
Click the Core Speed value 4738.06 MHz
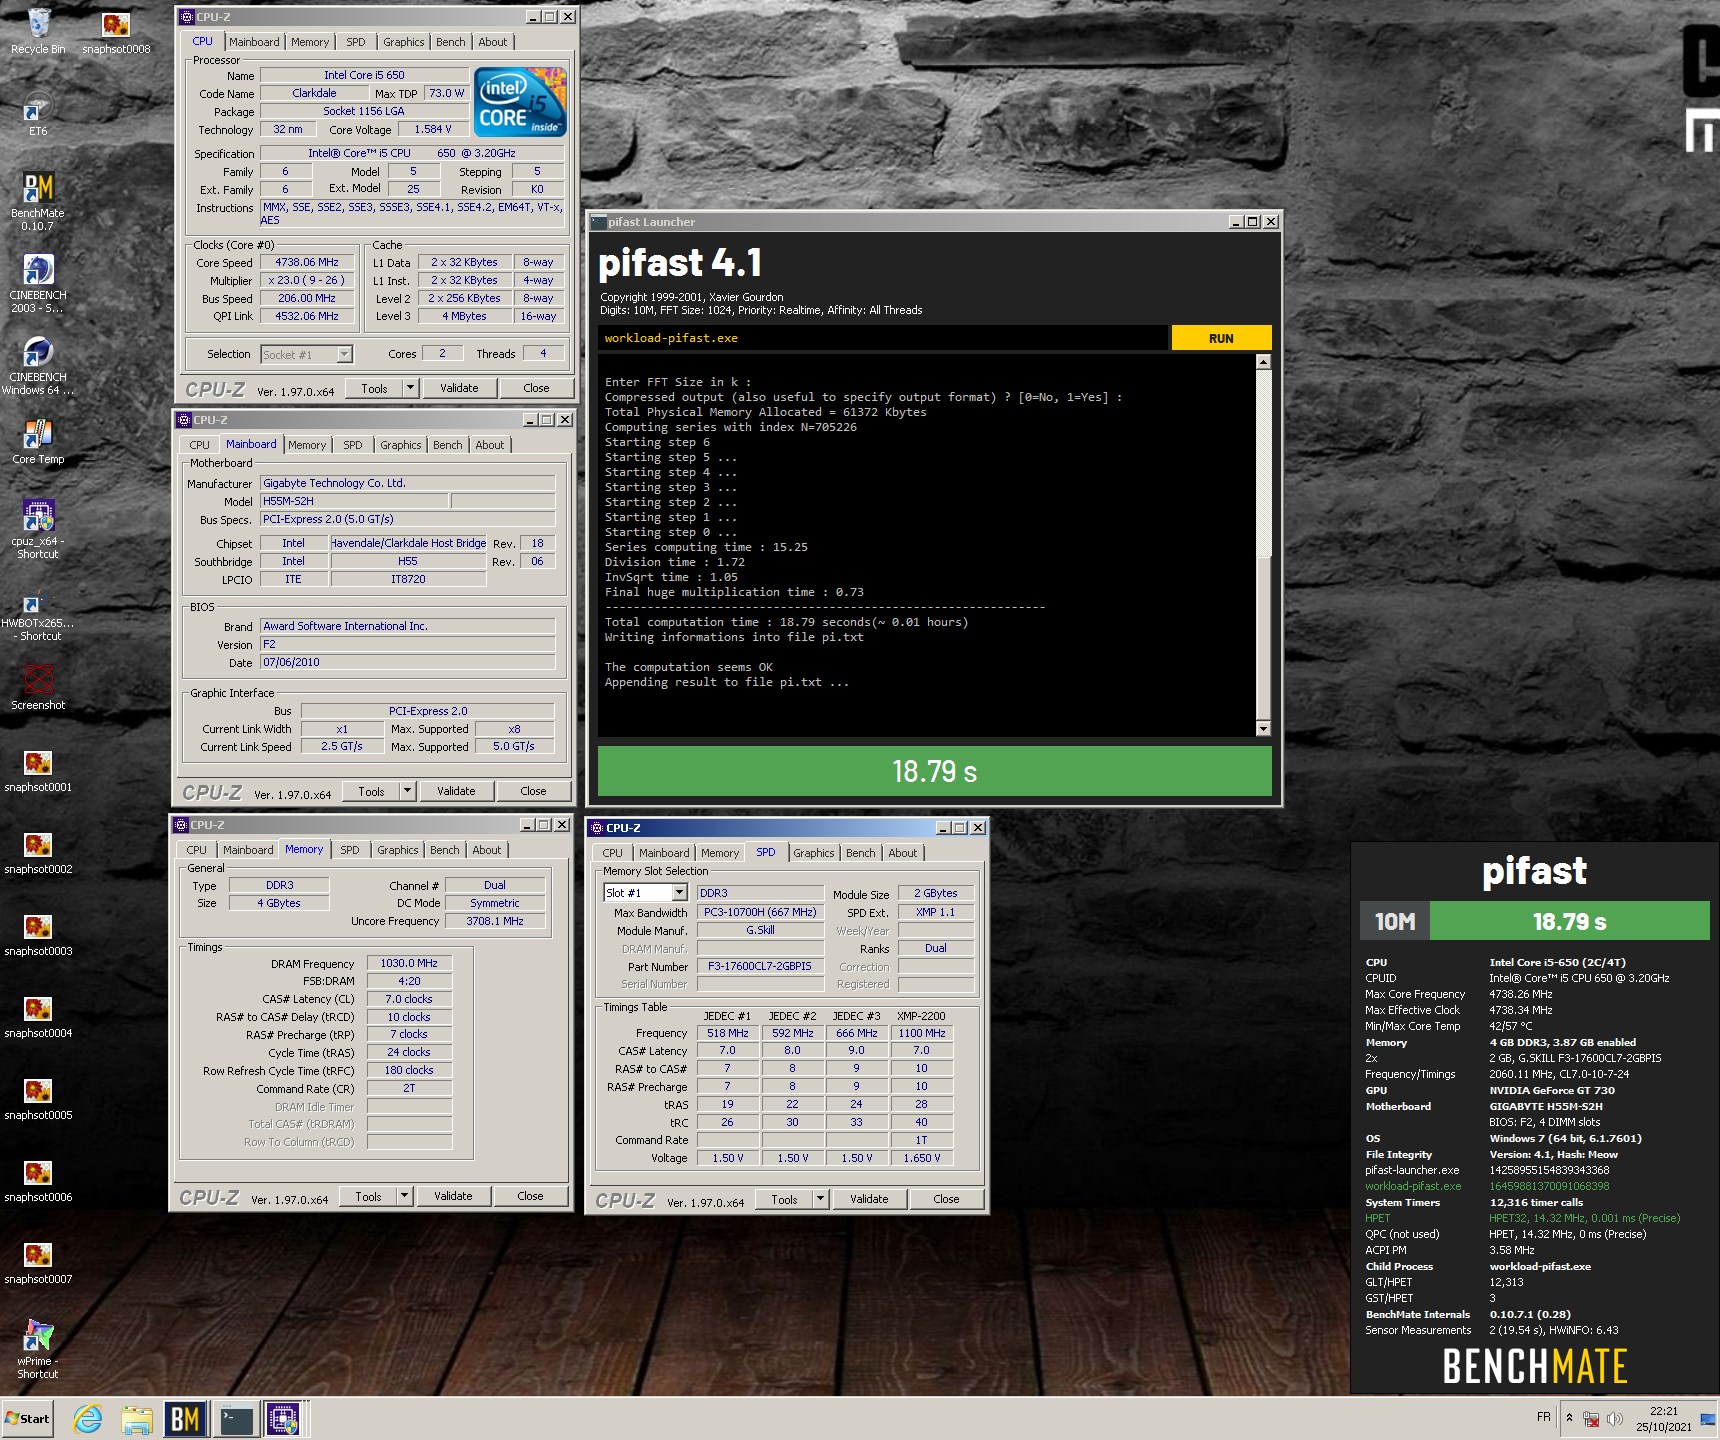pyautogui.click(x=307, y=262)
